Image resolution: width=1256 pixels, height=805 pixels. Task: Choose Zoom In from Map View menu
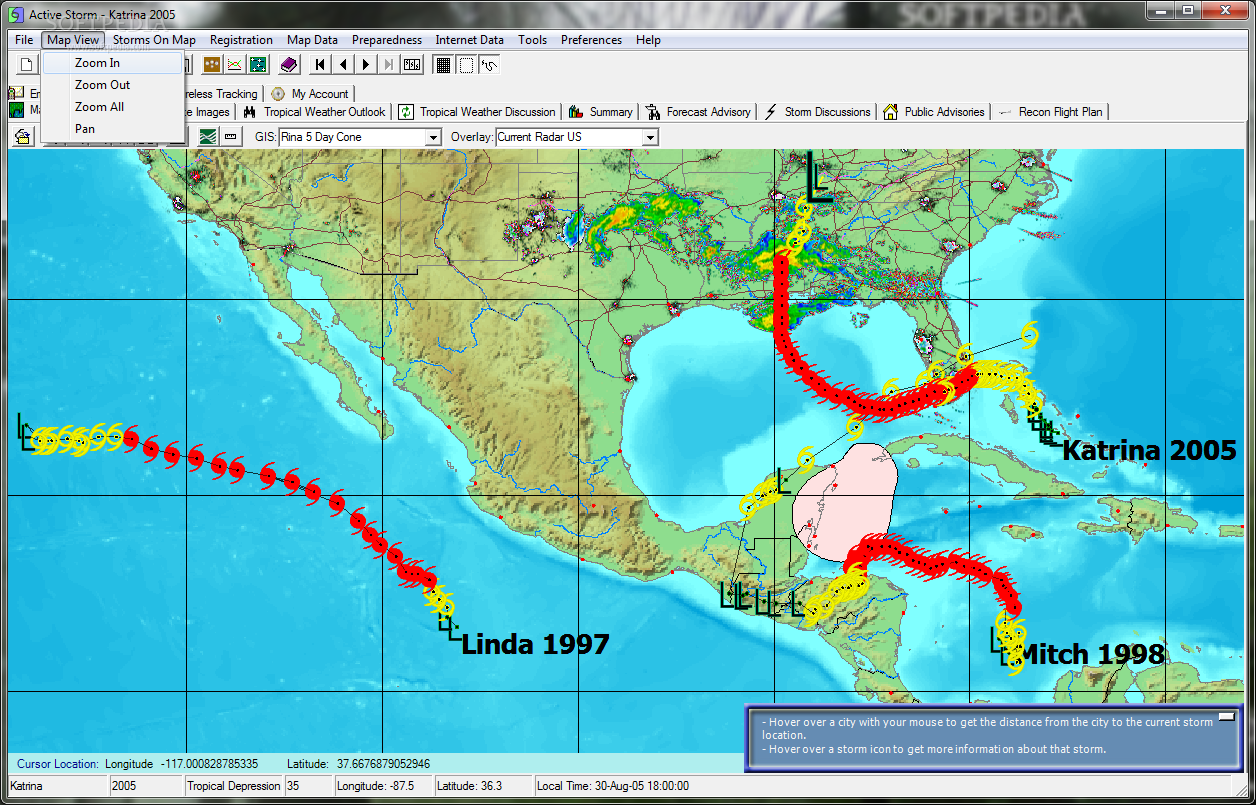click(x=113, y=63)
